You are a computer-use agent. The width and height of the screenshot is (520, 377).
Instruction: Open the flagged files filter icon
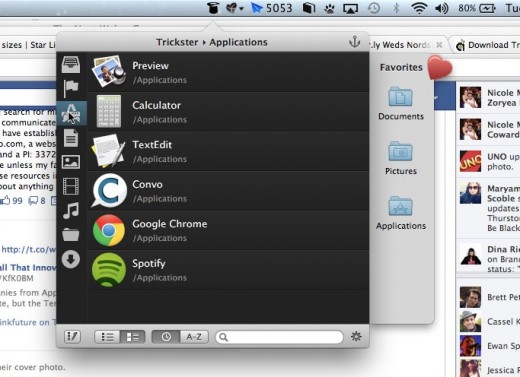point(71,88)
